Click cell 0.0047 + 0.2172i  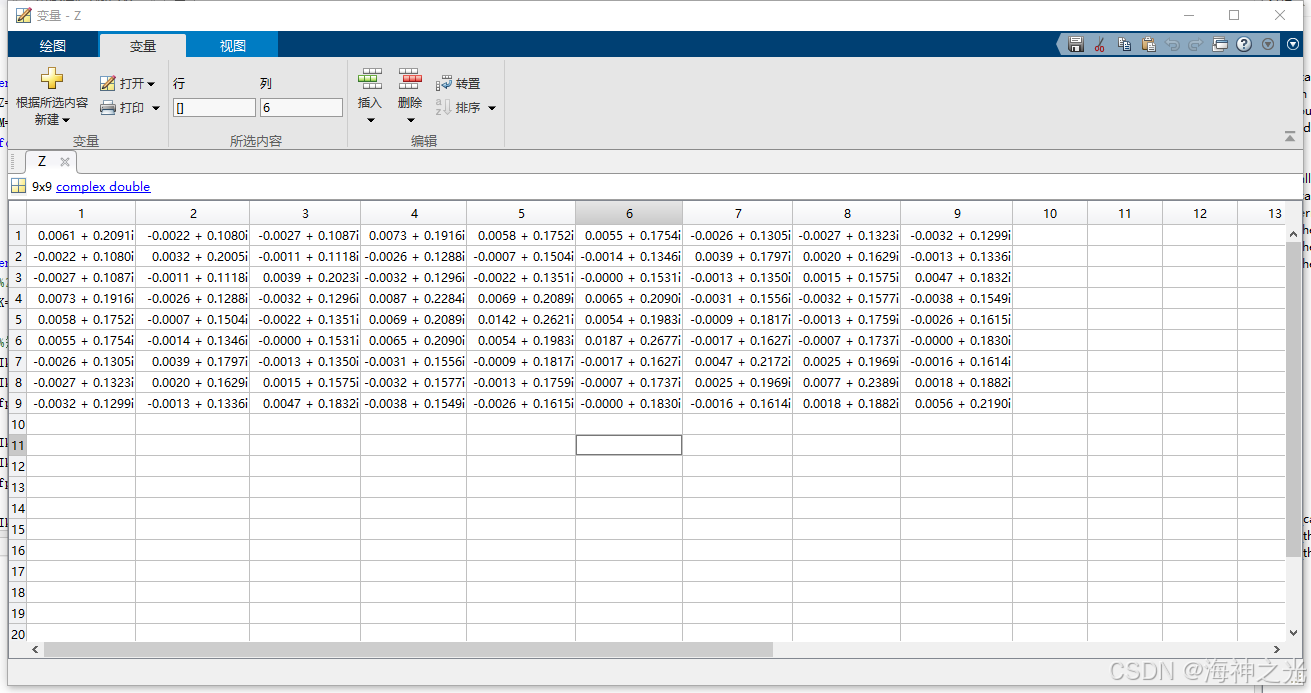[738, 362]
